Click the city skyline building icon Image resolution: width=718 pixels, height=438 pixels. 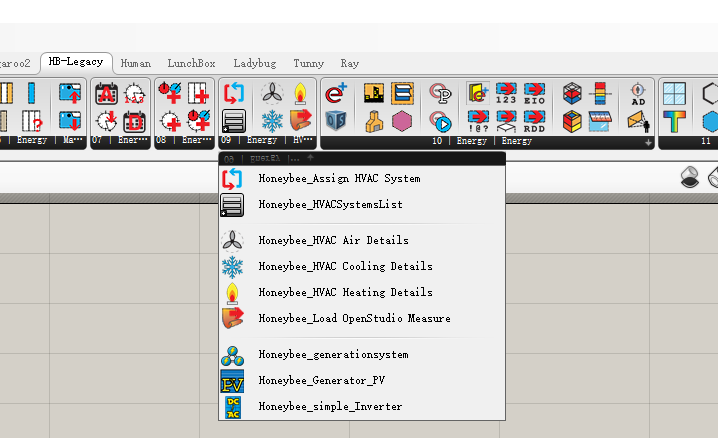click(x=374, y=94)
